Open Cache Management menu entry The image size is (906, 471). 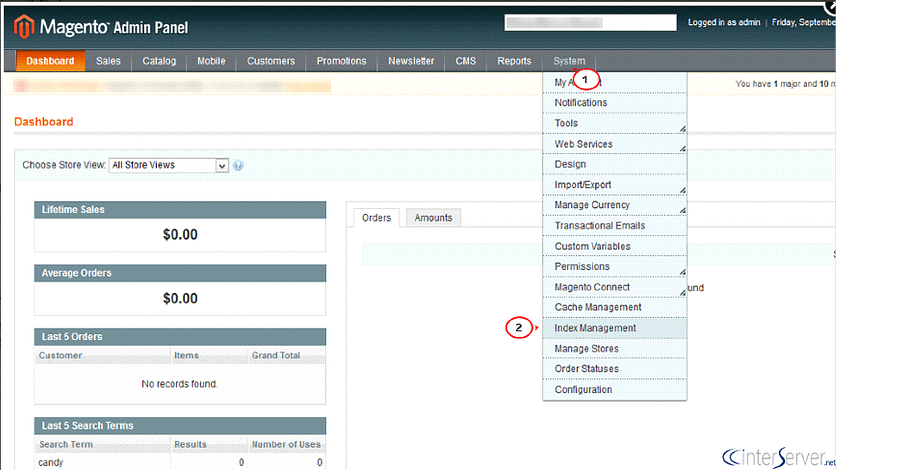click(x=598, y=307)
